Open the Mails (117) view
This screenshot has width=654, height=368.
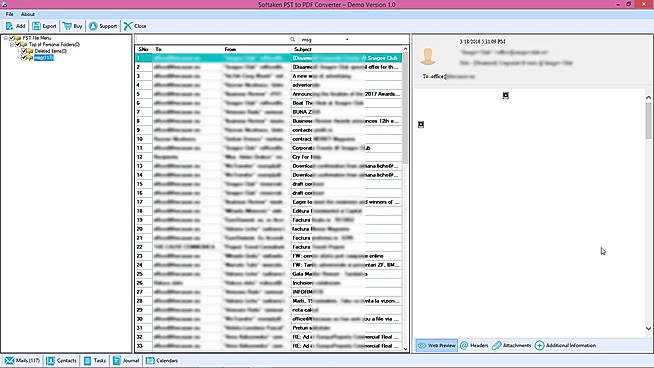point(22,360)
